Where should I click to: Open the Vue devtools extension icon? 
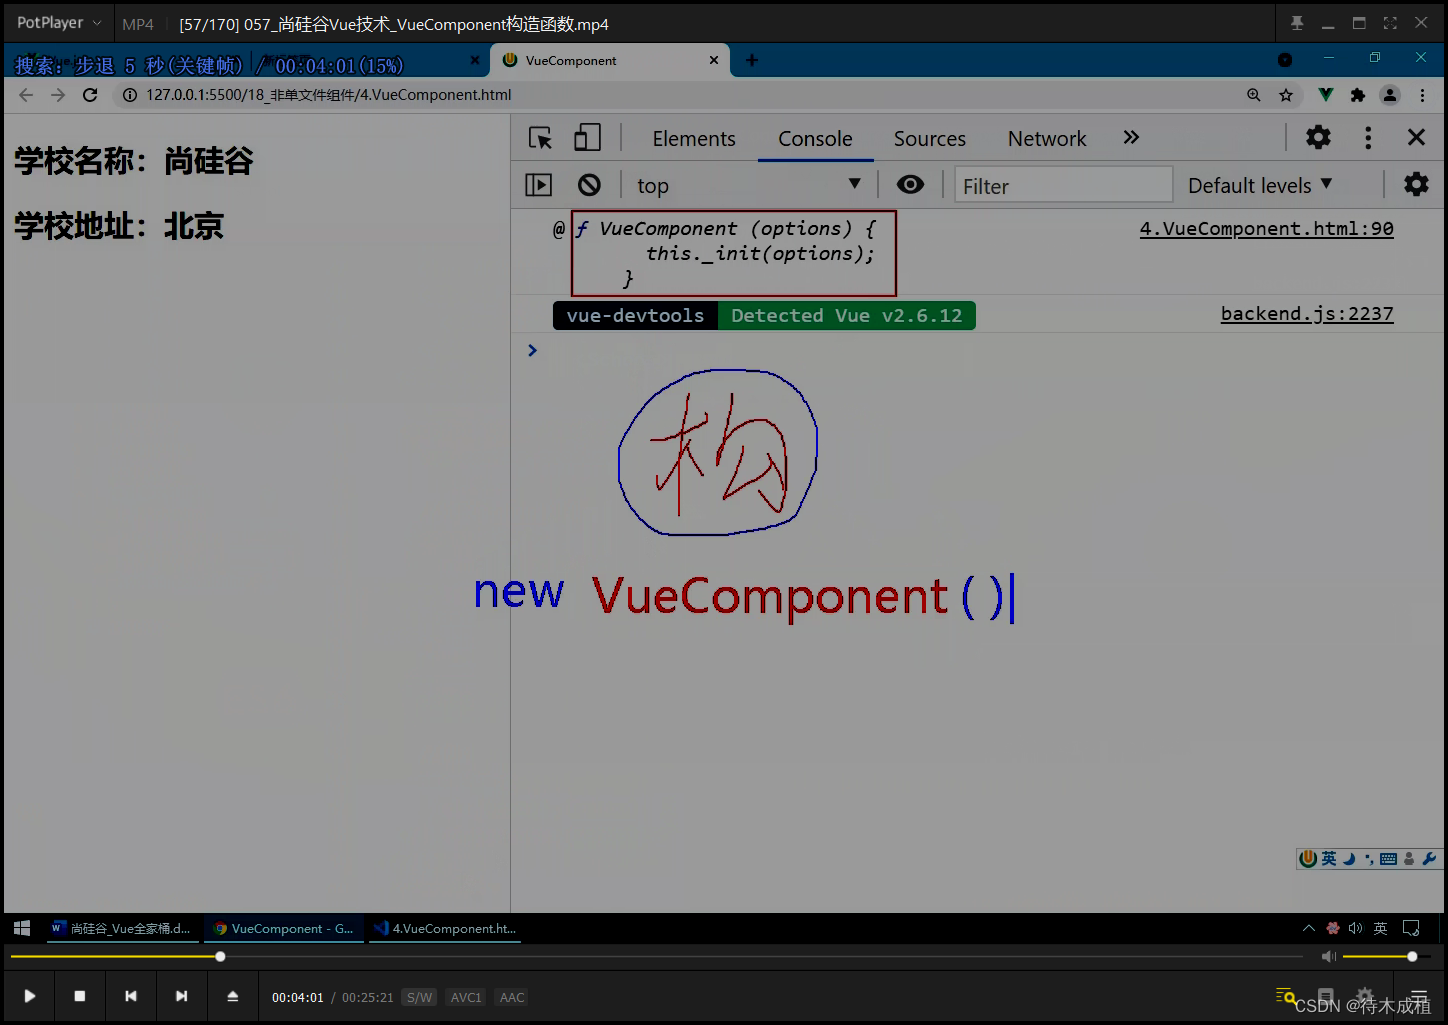[1325, 95]
